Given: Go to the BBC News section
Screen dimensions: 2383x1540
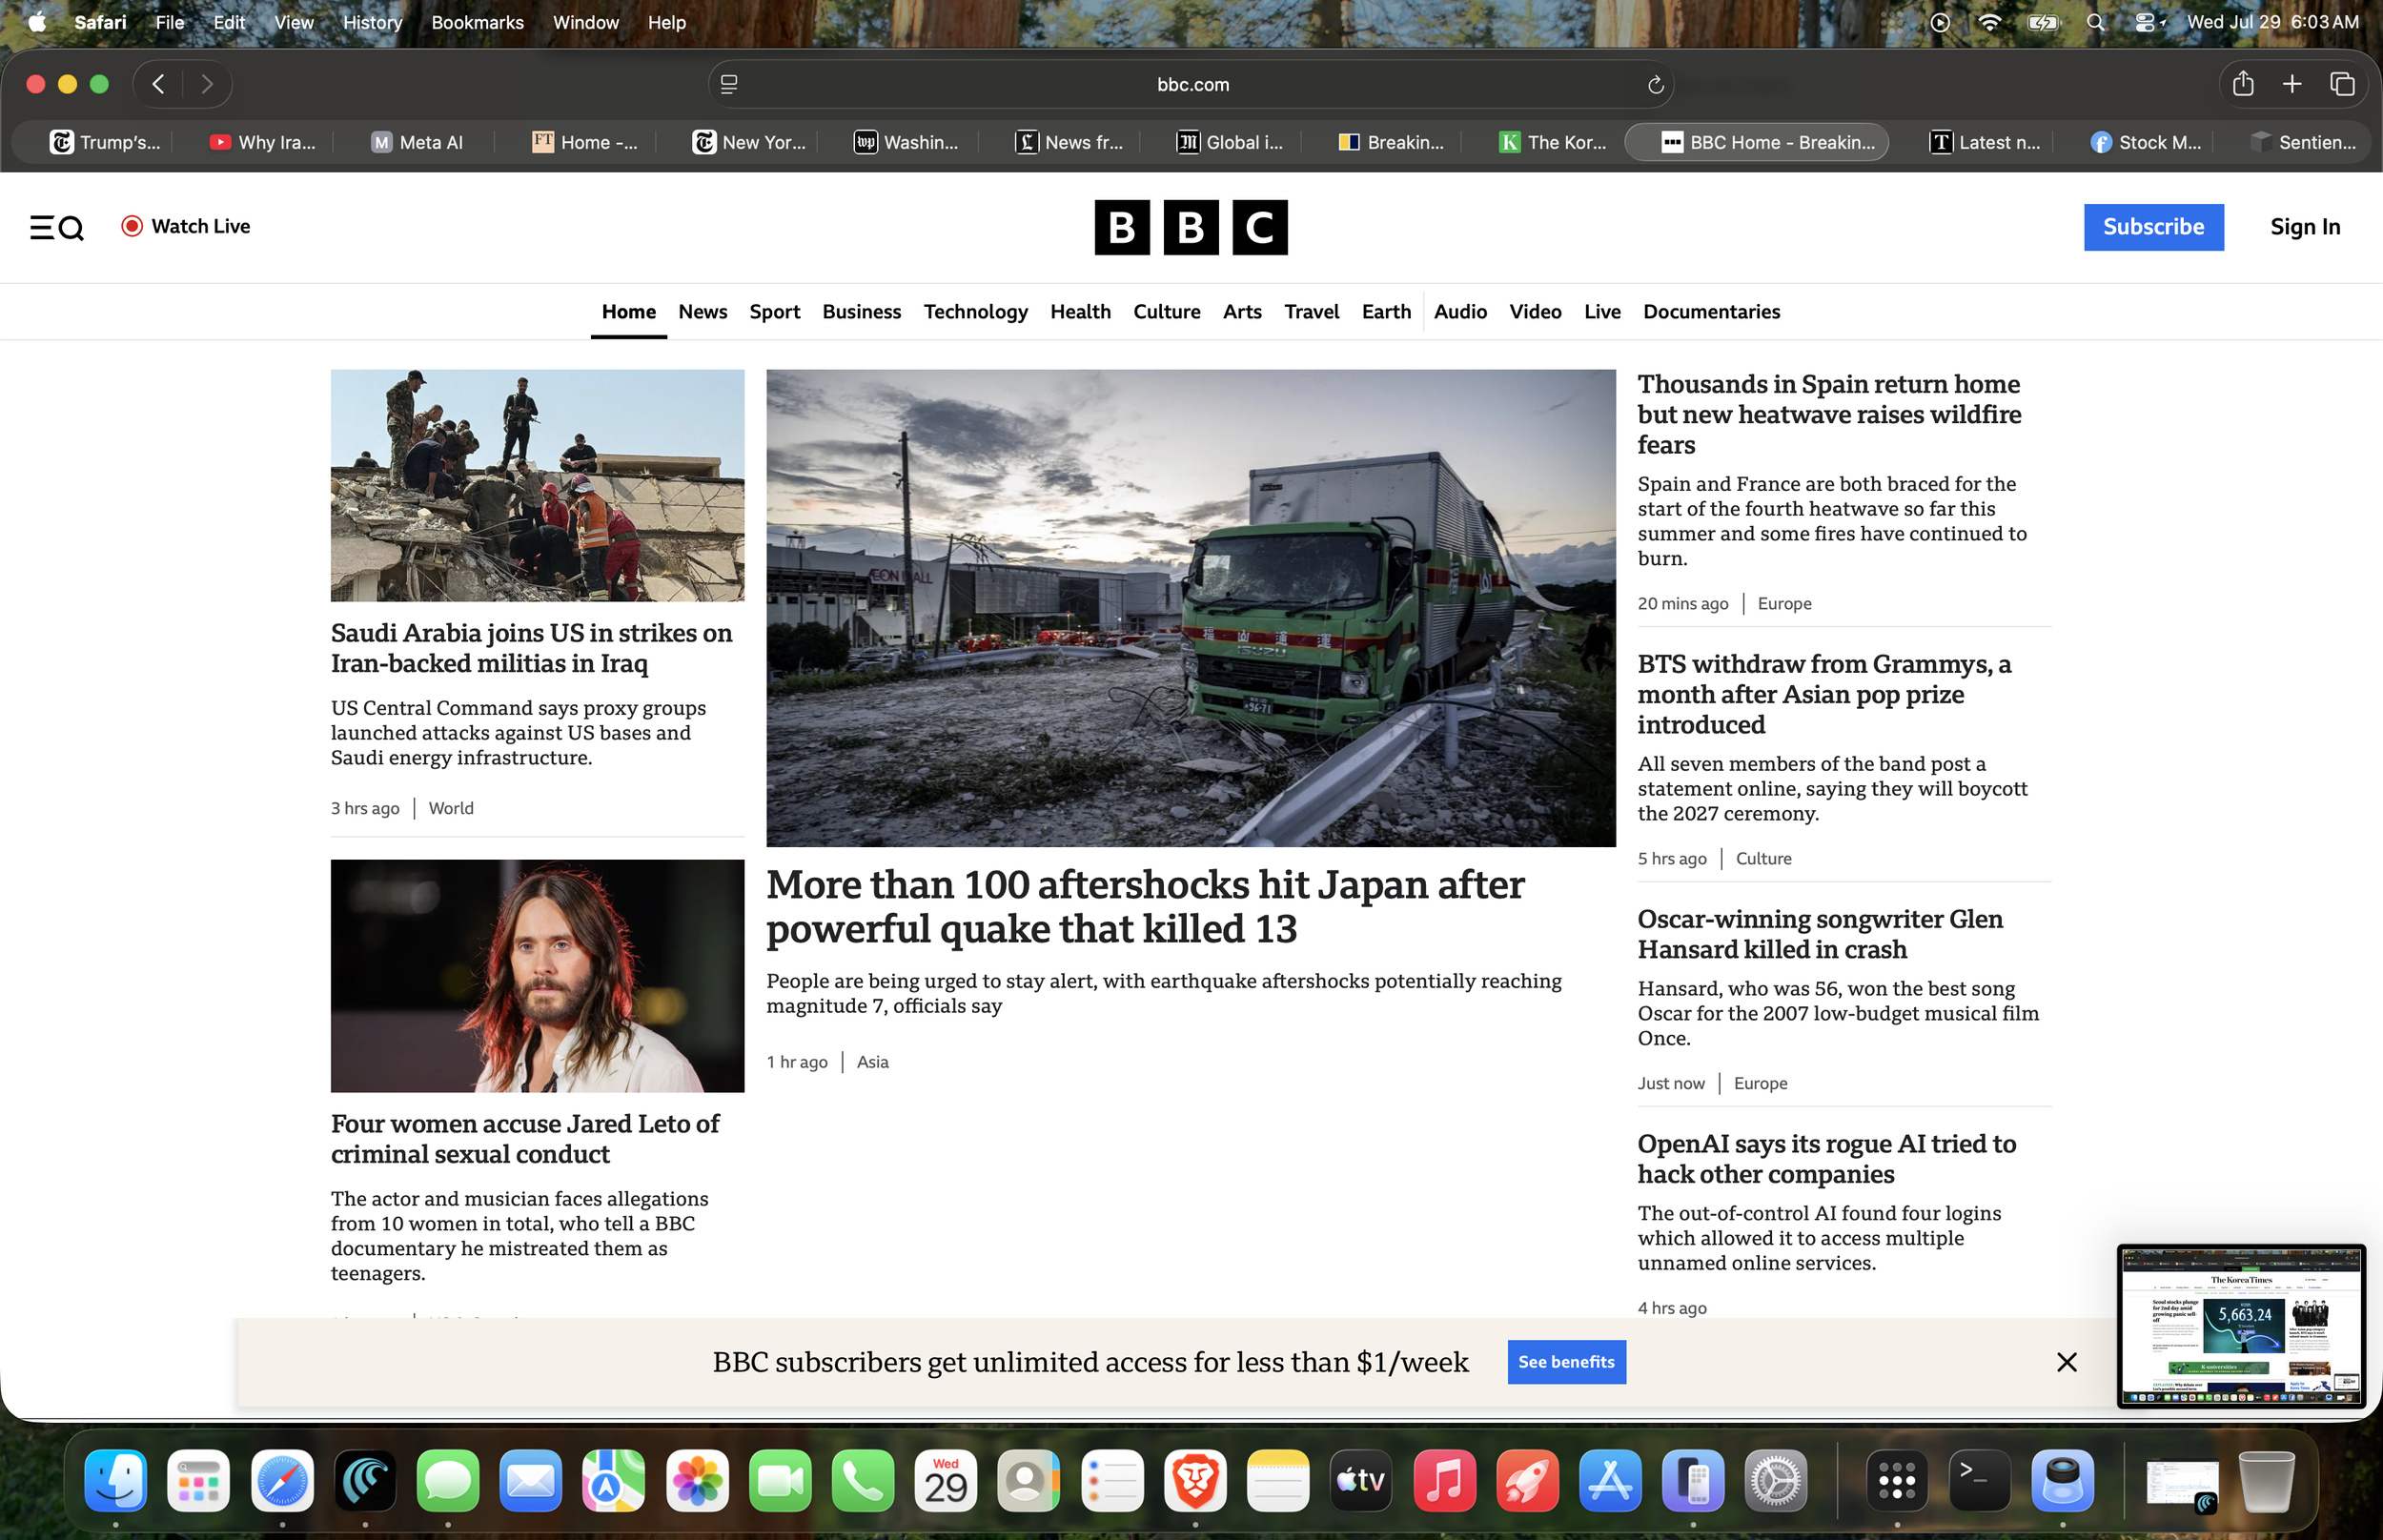Looking at the screenshot, I should point(703,312).
